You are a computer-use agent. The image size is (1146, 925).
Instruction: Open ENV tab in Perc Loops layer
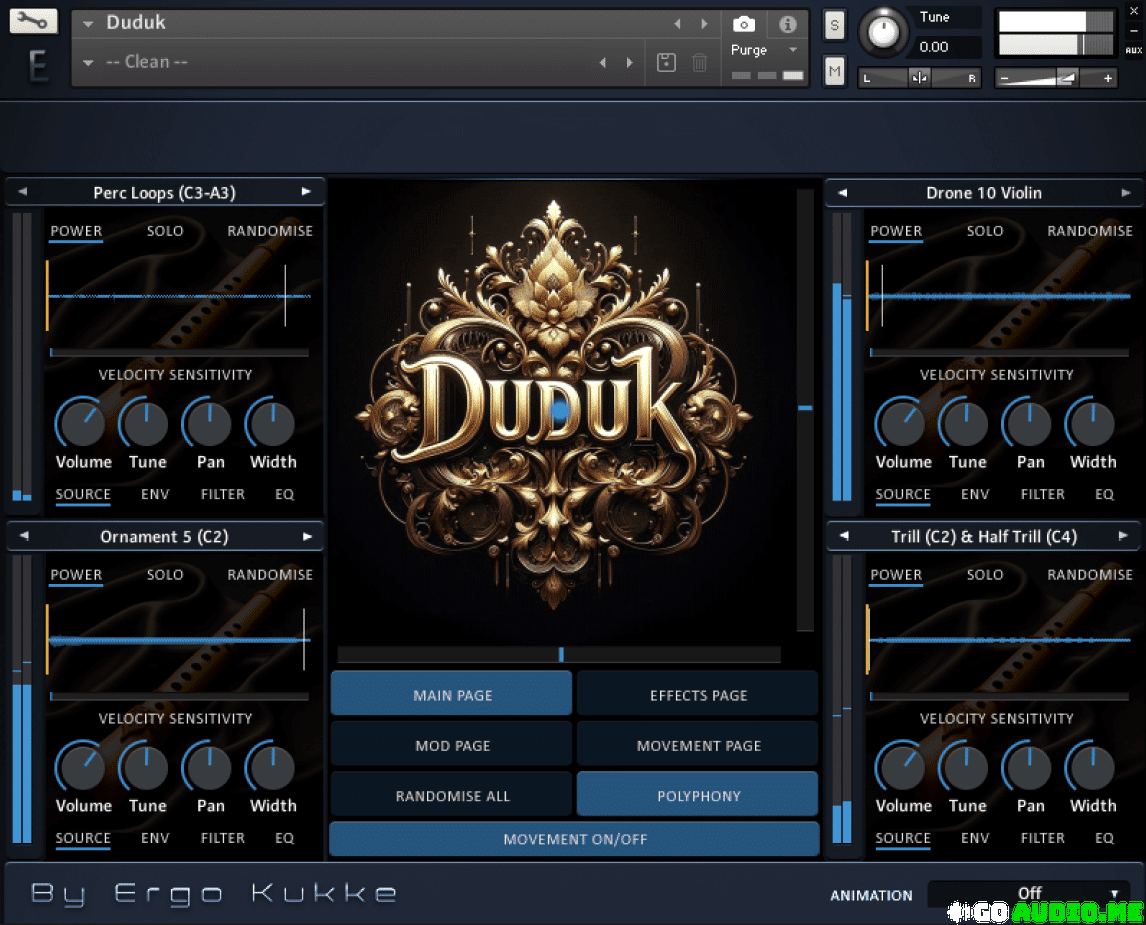[155, 494]
